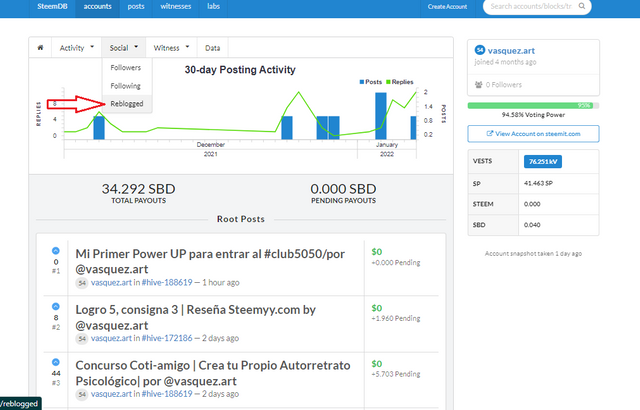Open vasquez.art profile name in sidebar
The image size is (640, 410).
[511, 51]
